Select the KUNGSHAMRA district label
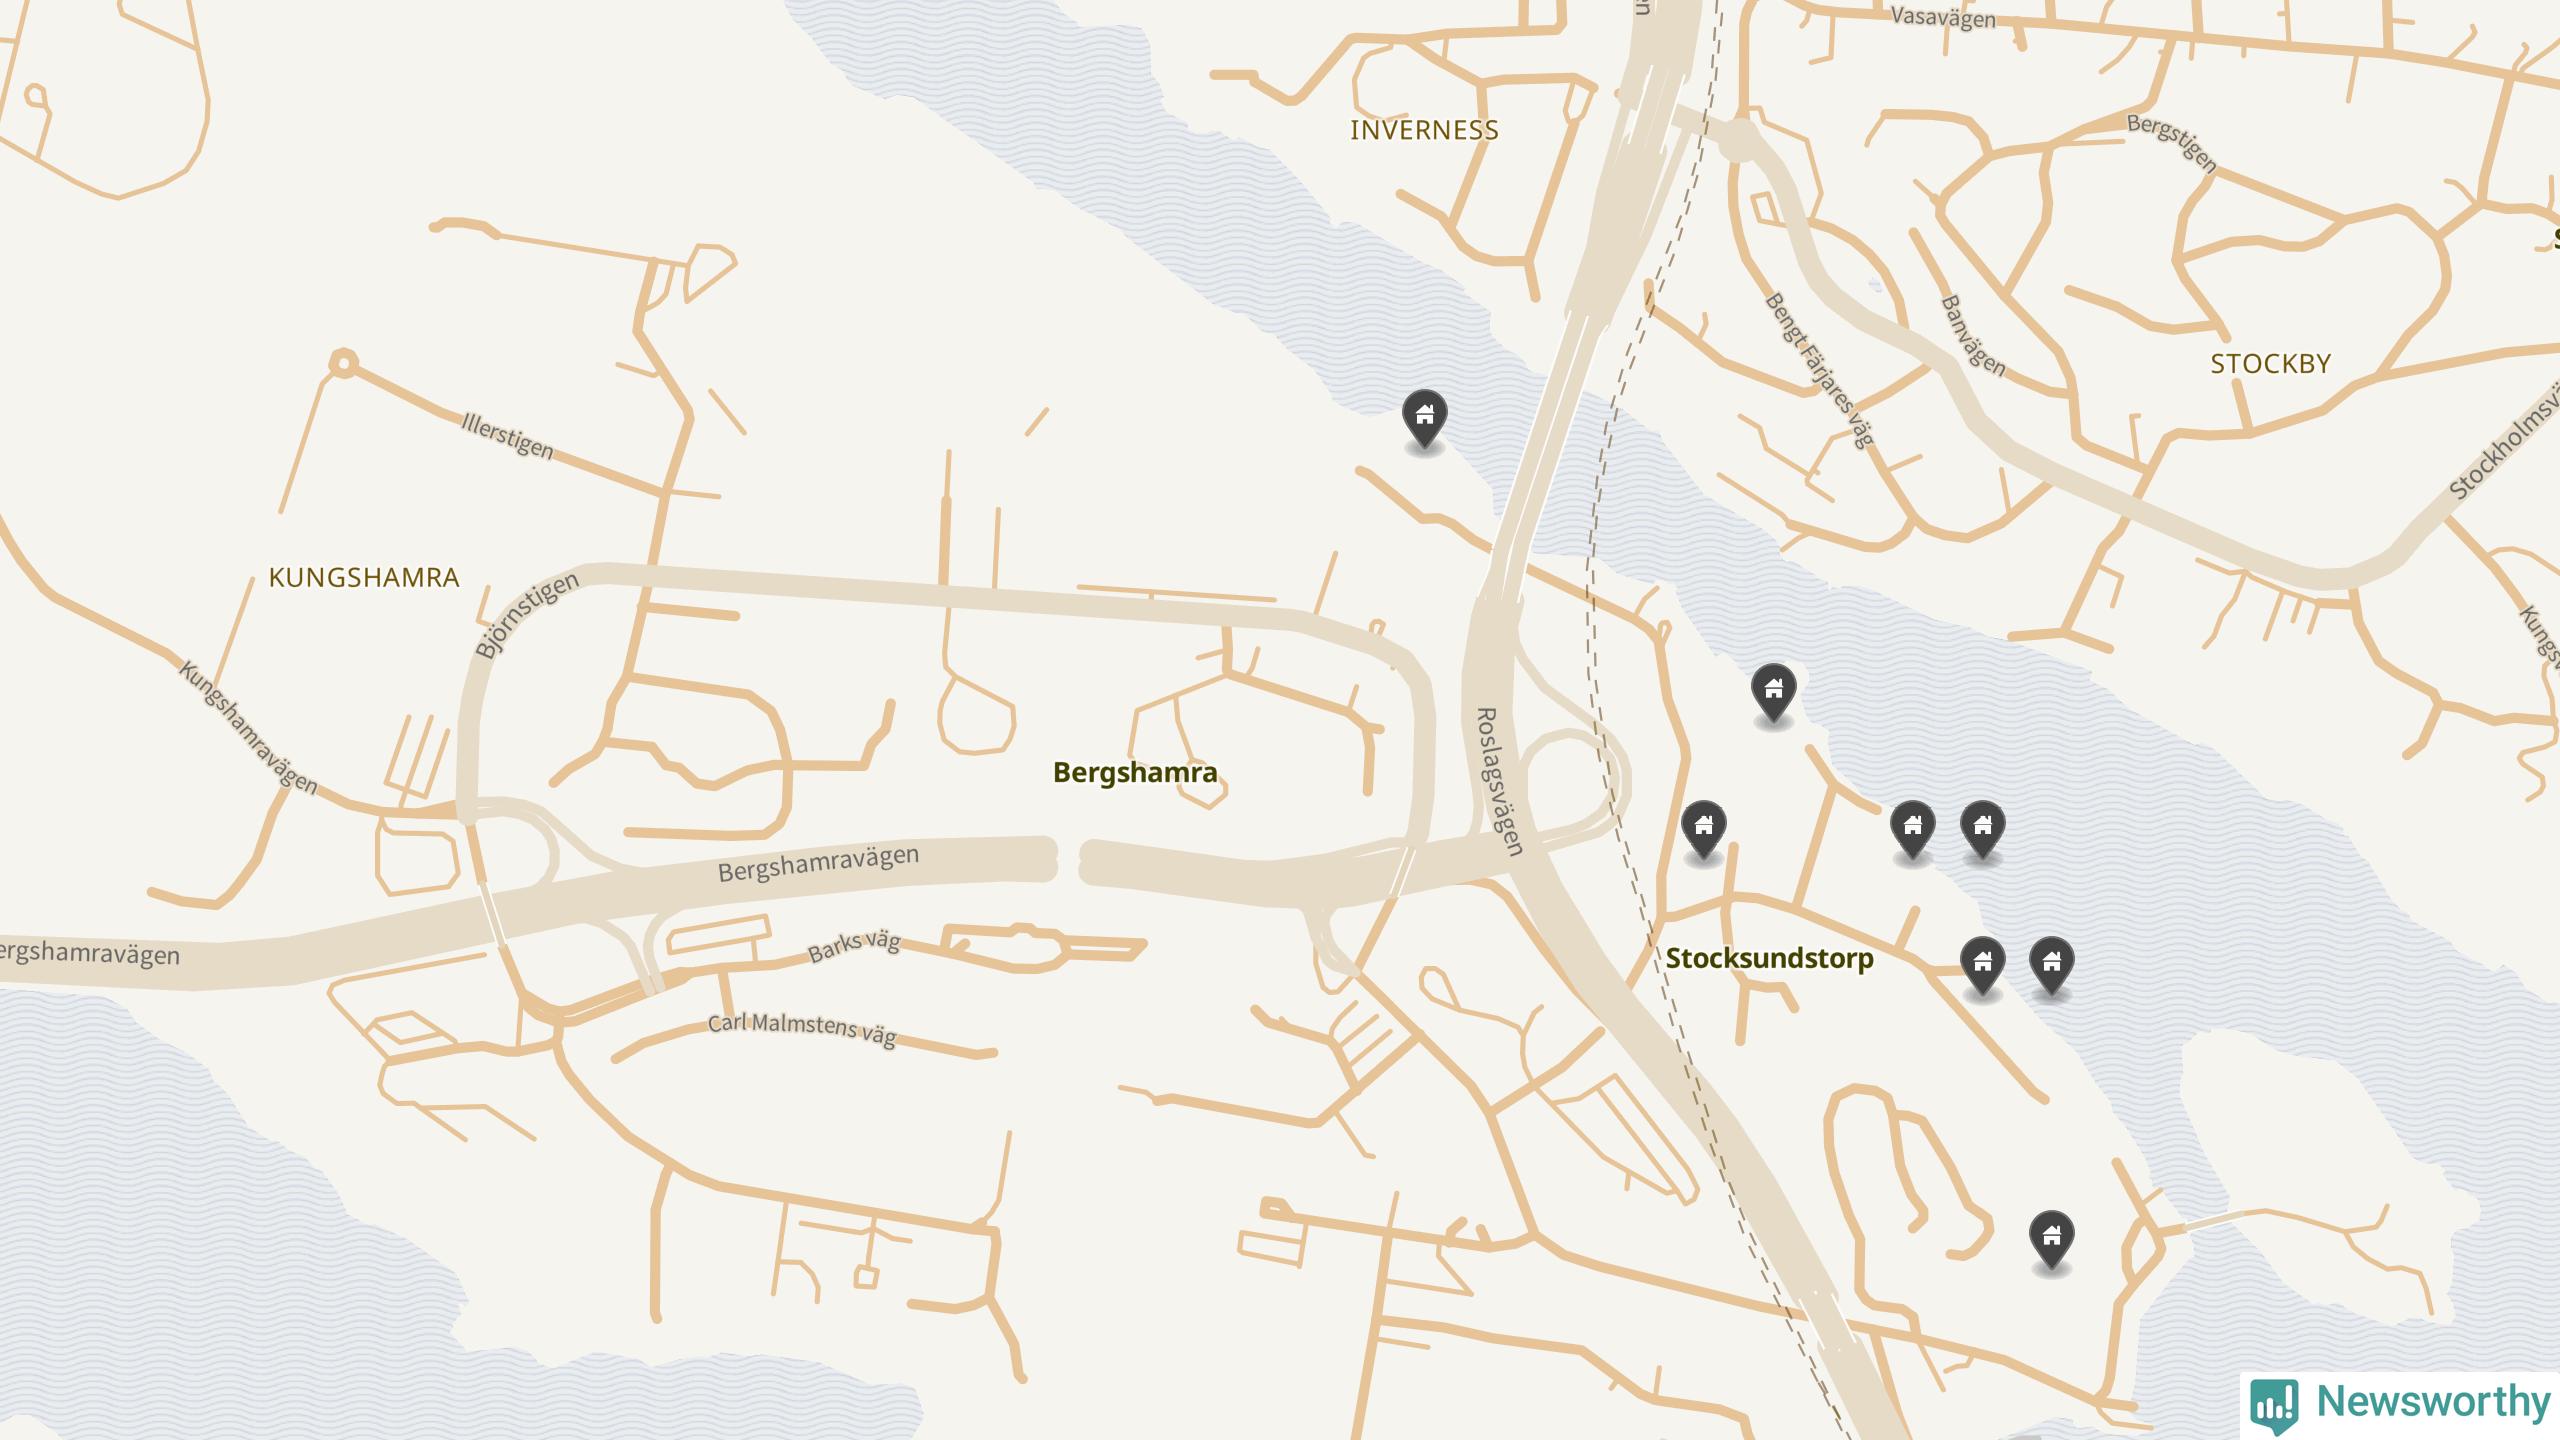The height and width of the screenshot is (1440, 2560). (x=364, y=578)
